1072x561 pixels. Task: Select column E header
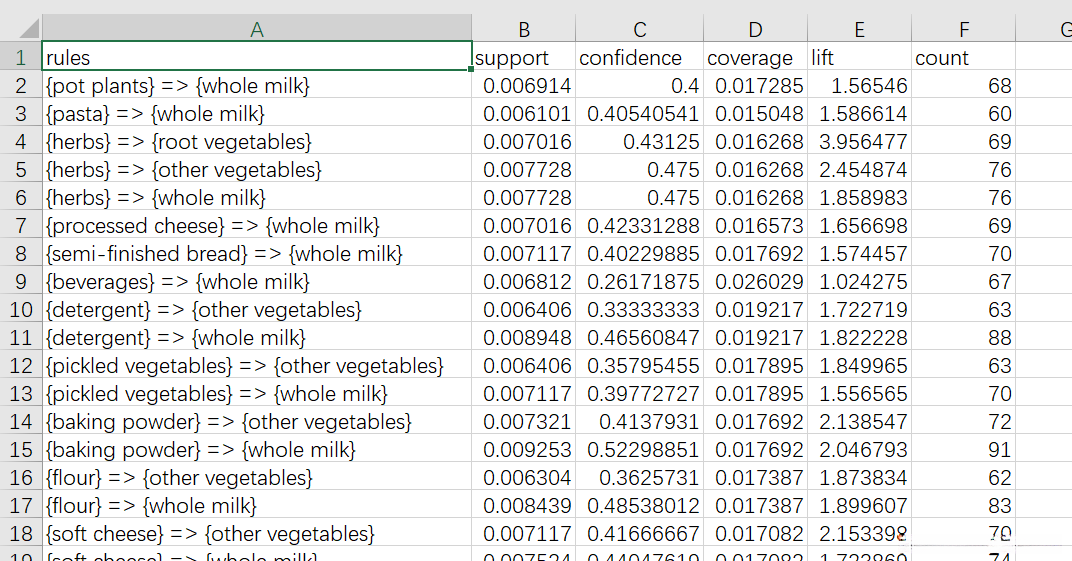click(859, 30)
